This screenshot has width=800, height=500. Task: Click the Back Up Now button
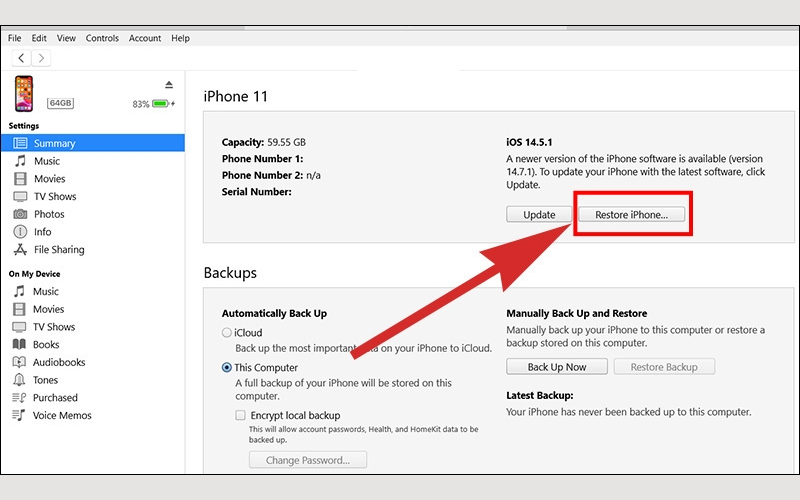(557, 367)
